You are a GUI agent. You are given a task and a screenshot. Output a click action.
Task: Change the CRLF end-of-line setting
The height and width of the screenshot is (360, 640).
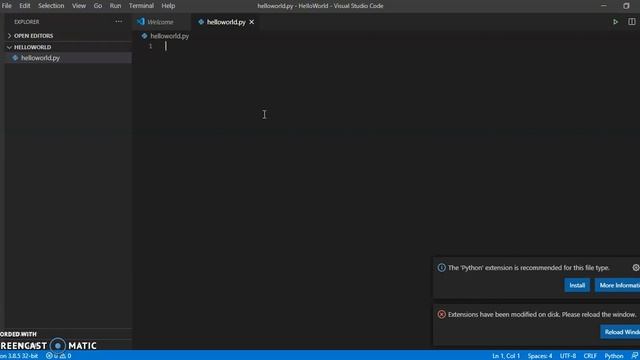590,356
